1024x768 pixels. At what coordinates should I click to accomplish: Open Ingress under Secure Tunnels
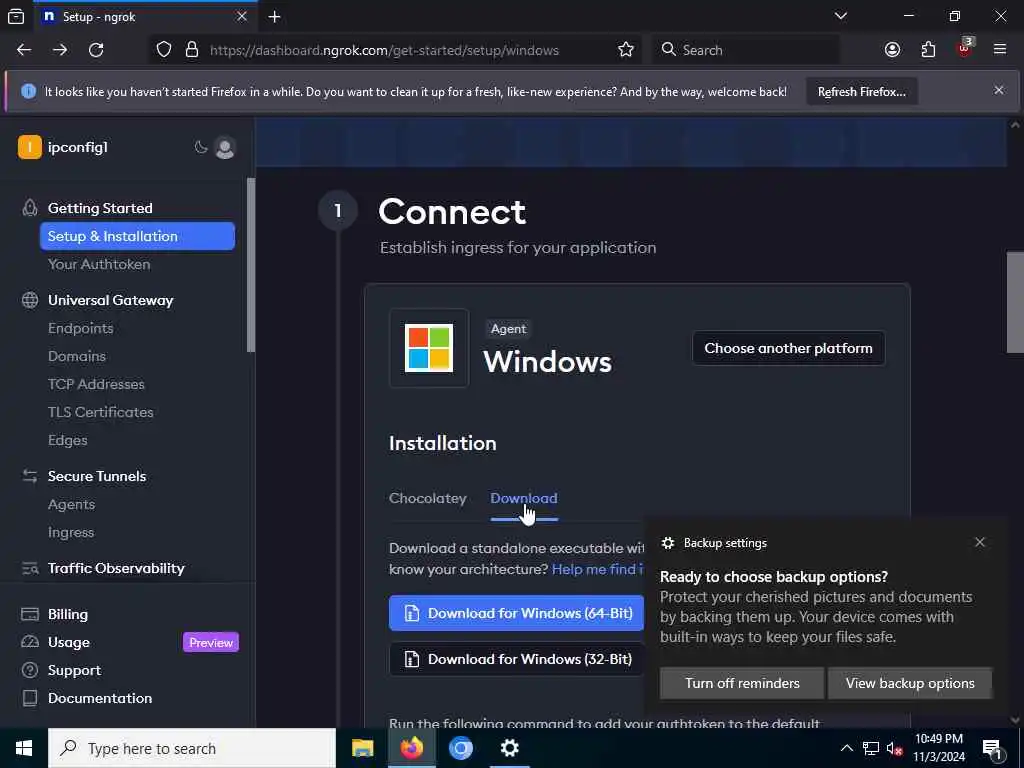pyautogui.click(x=71, y=532)
